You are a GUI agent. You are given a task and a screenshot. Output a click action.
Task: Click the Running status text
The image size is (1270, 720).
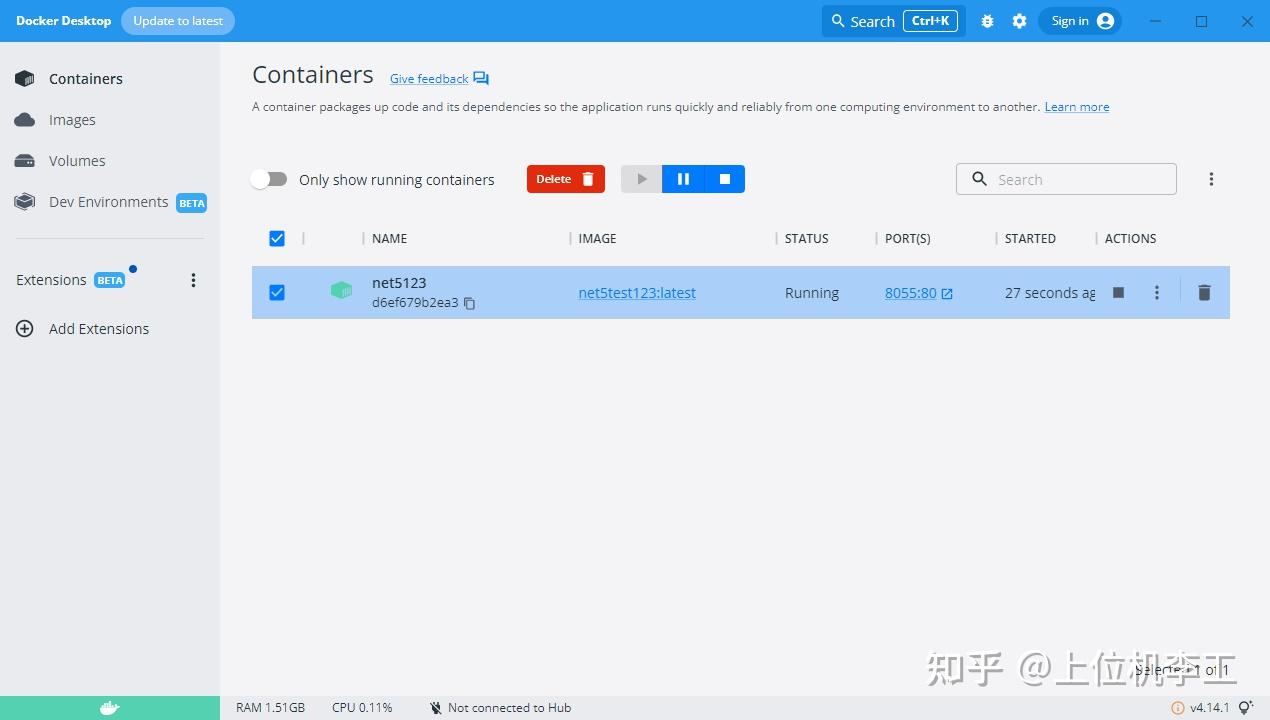(x=812, y=293)
